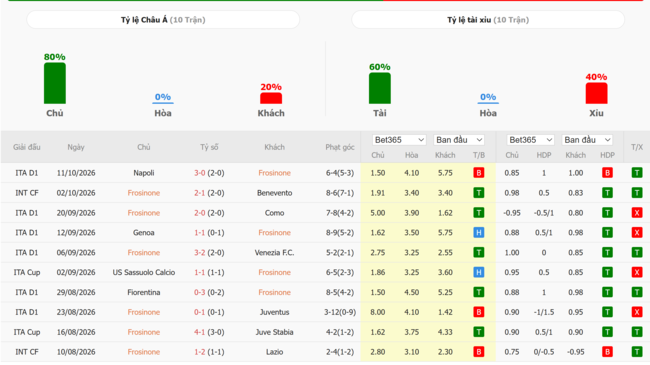The image size is (650, 365).
Task: Click the green T result badge in the Venezia F.C. row's T/B column
Action: tap(479, 253)
